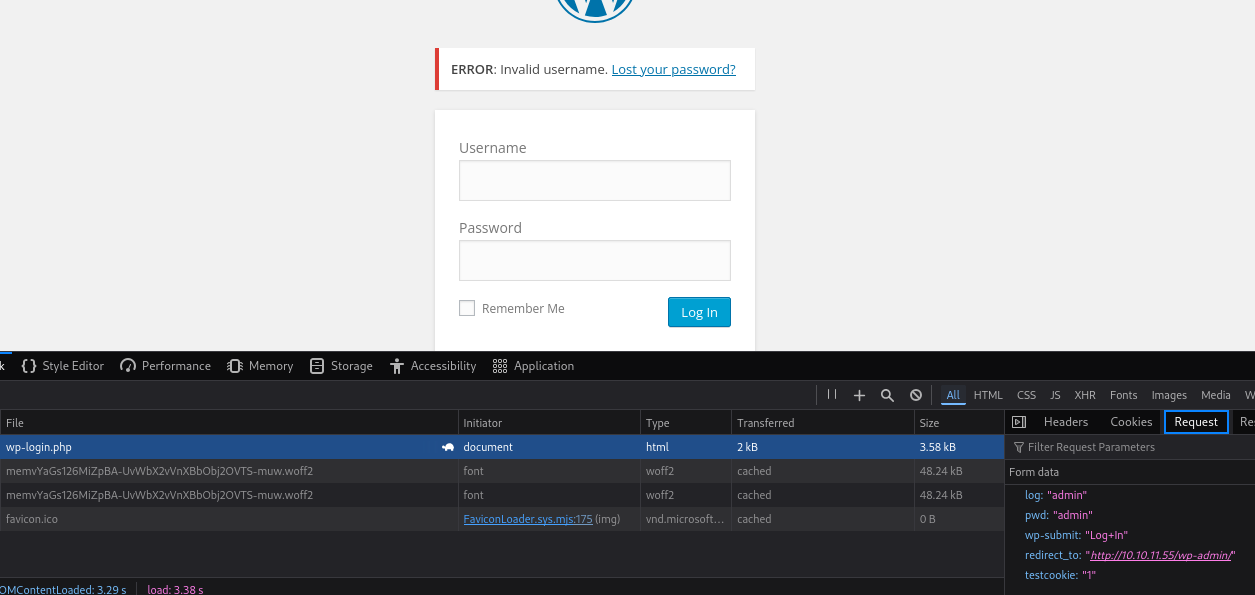Collapse the request details sidebar
This screenshot has height=595, width=1255.
1019,422
